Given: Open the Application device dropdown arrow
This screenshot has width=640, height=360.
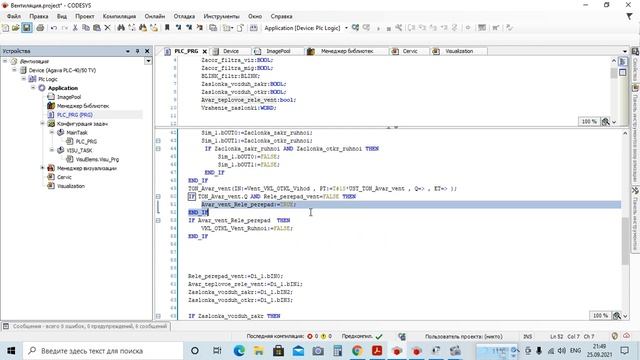Looking at the screenshot, I should tap(346, 28).
